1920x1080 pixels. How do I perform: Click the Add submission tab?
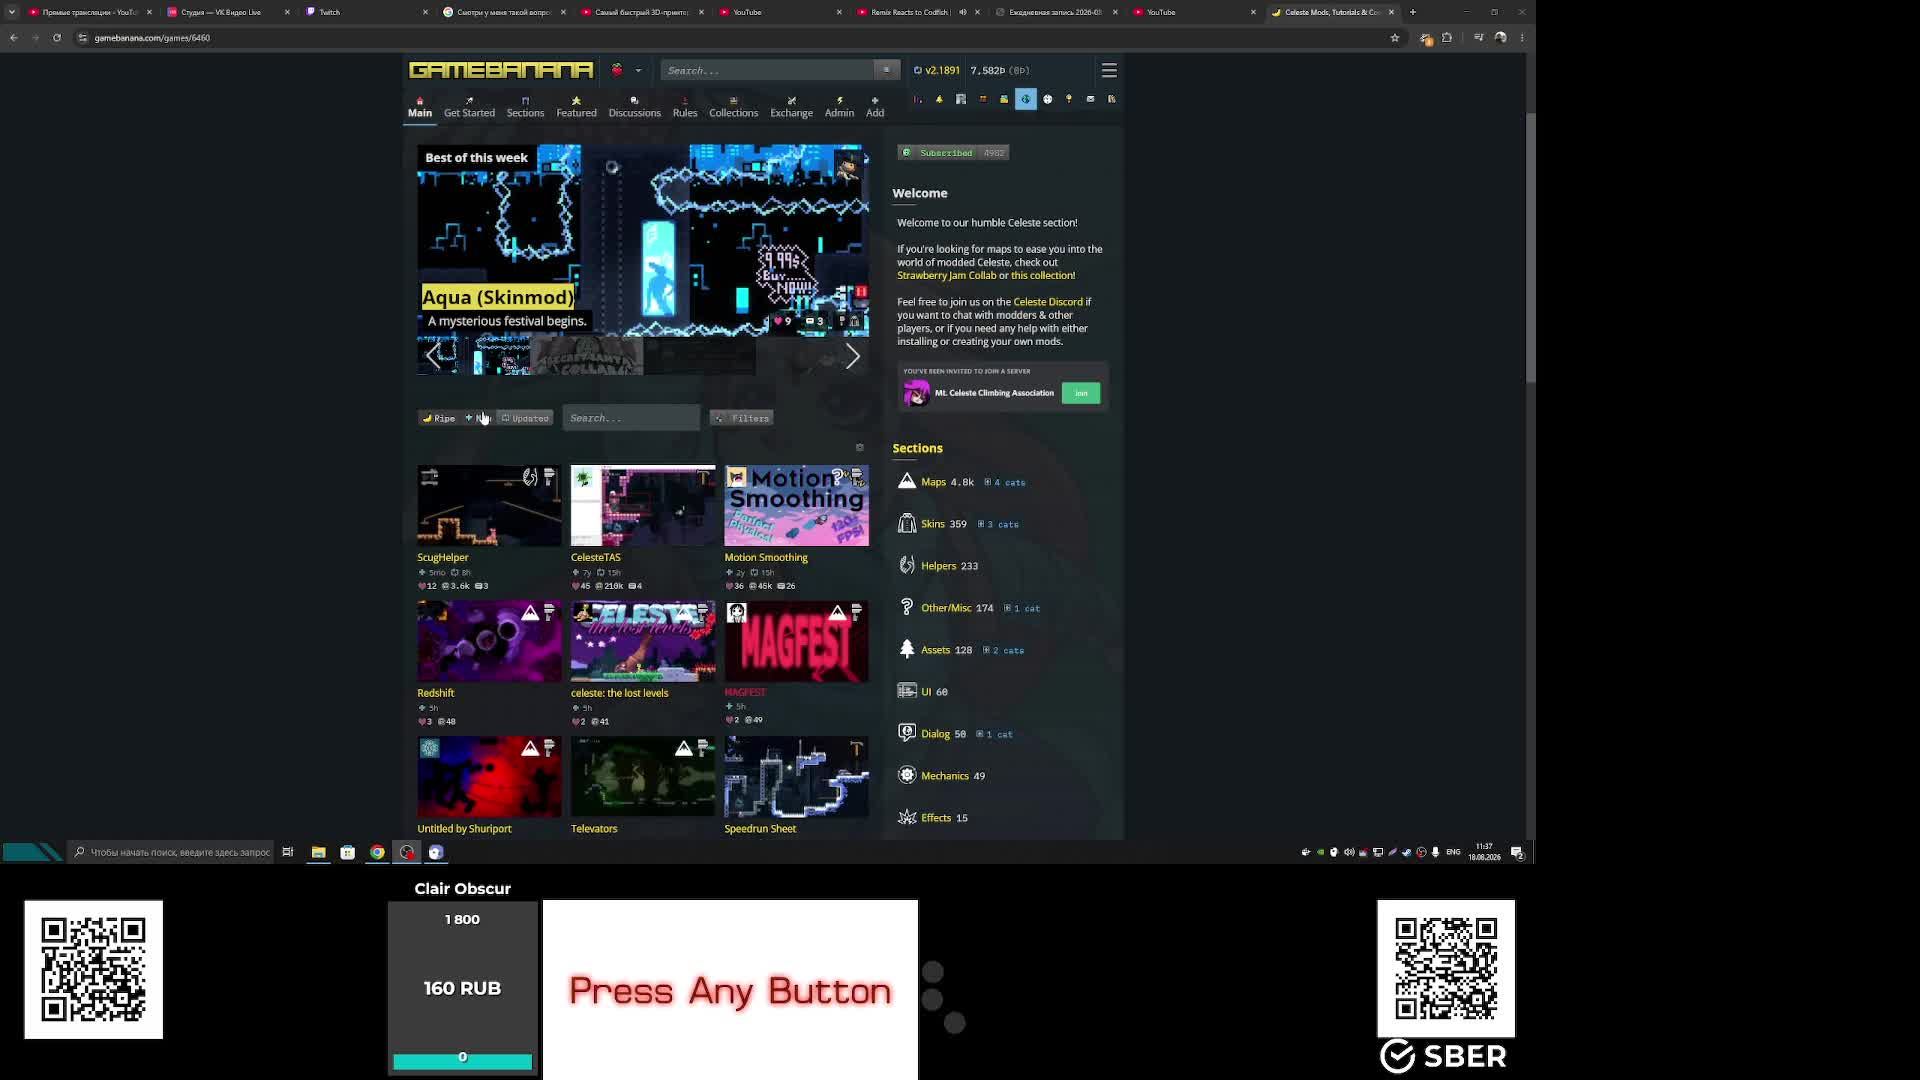coord(875,107)
